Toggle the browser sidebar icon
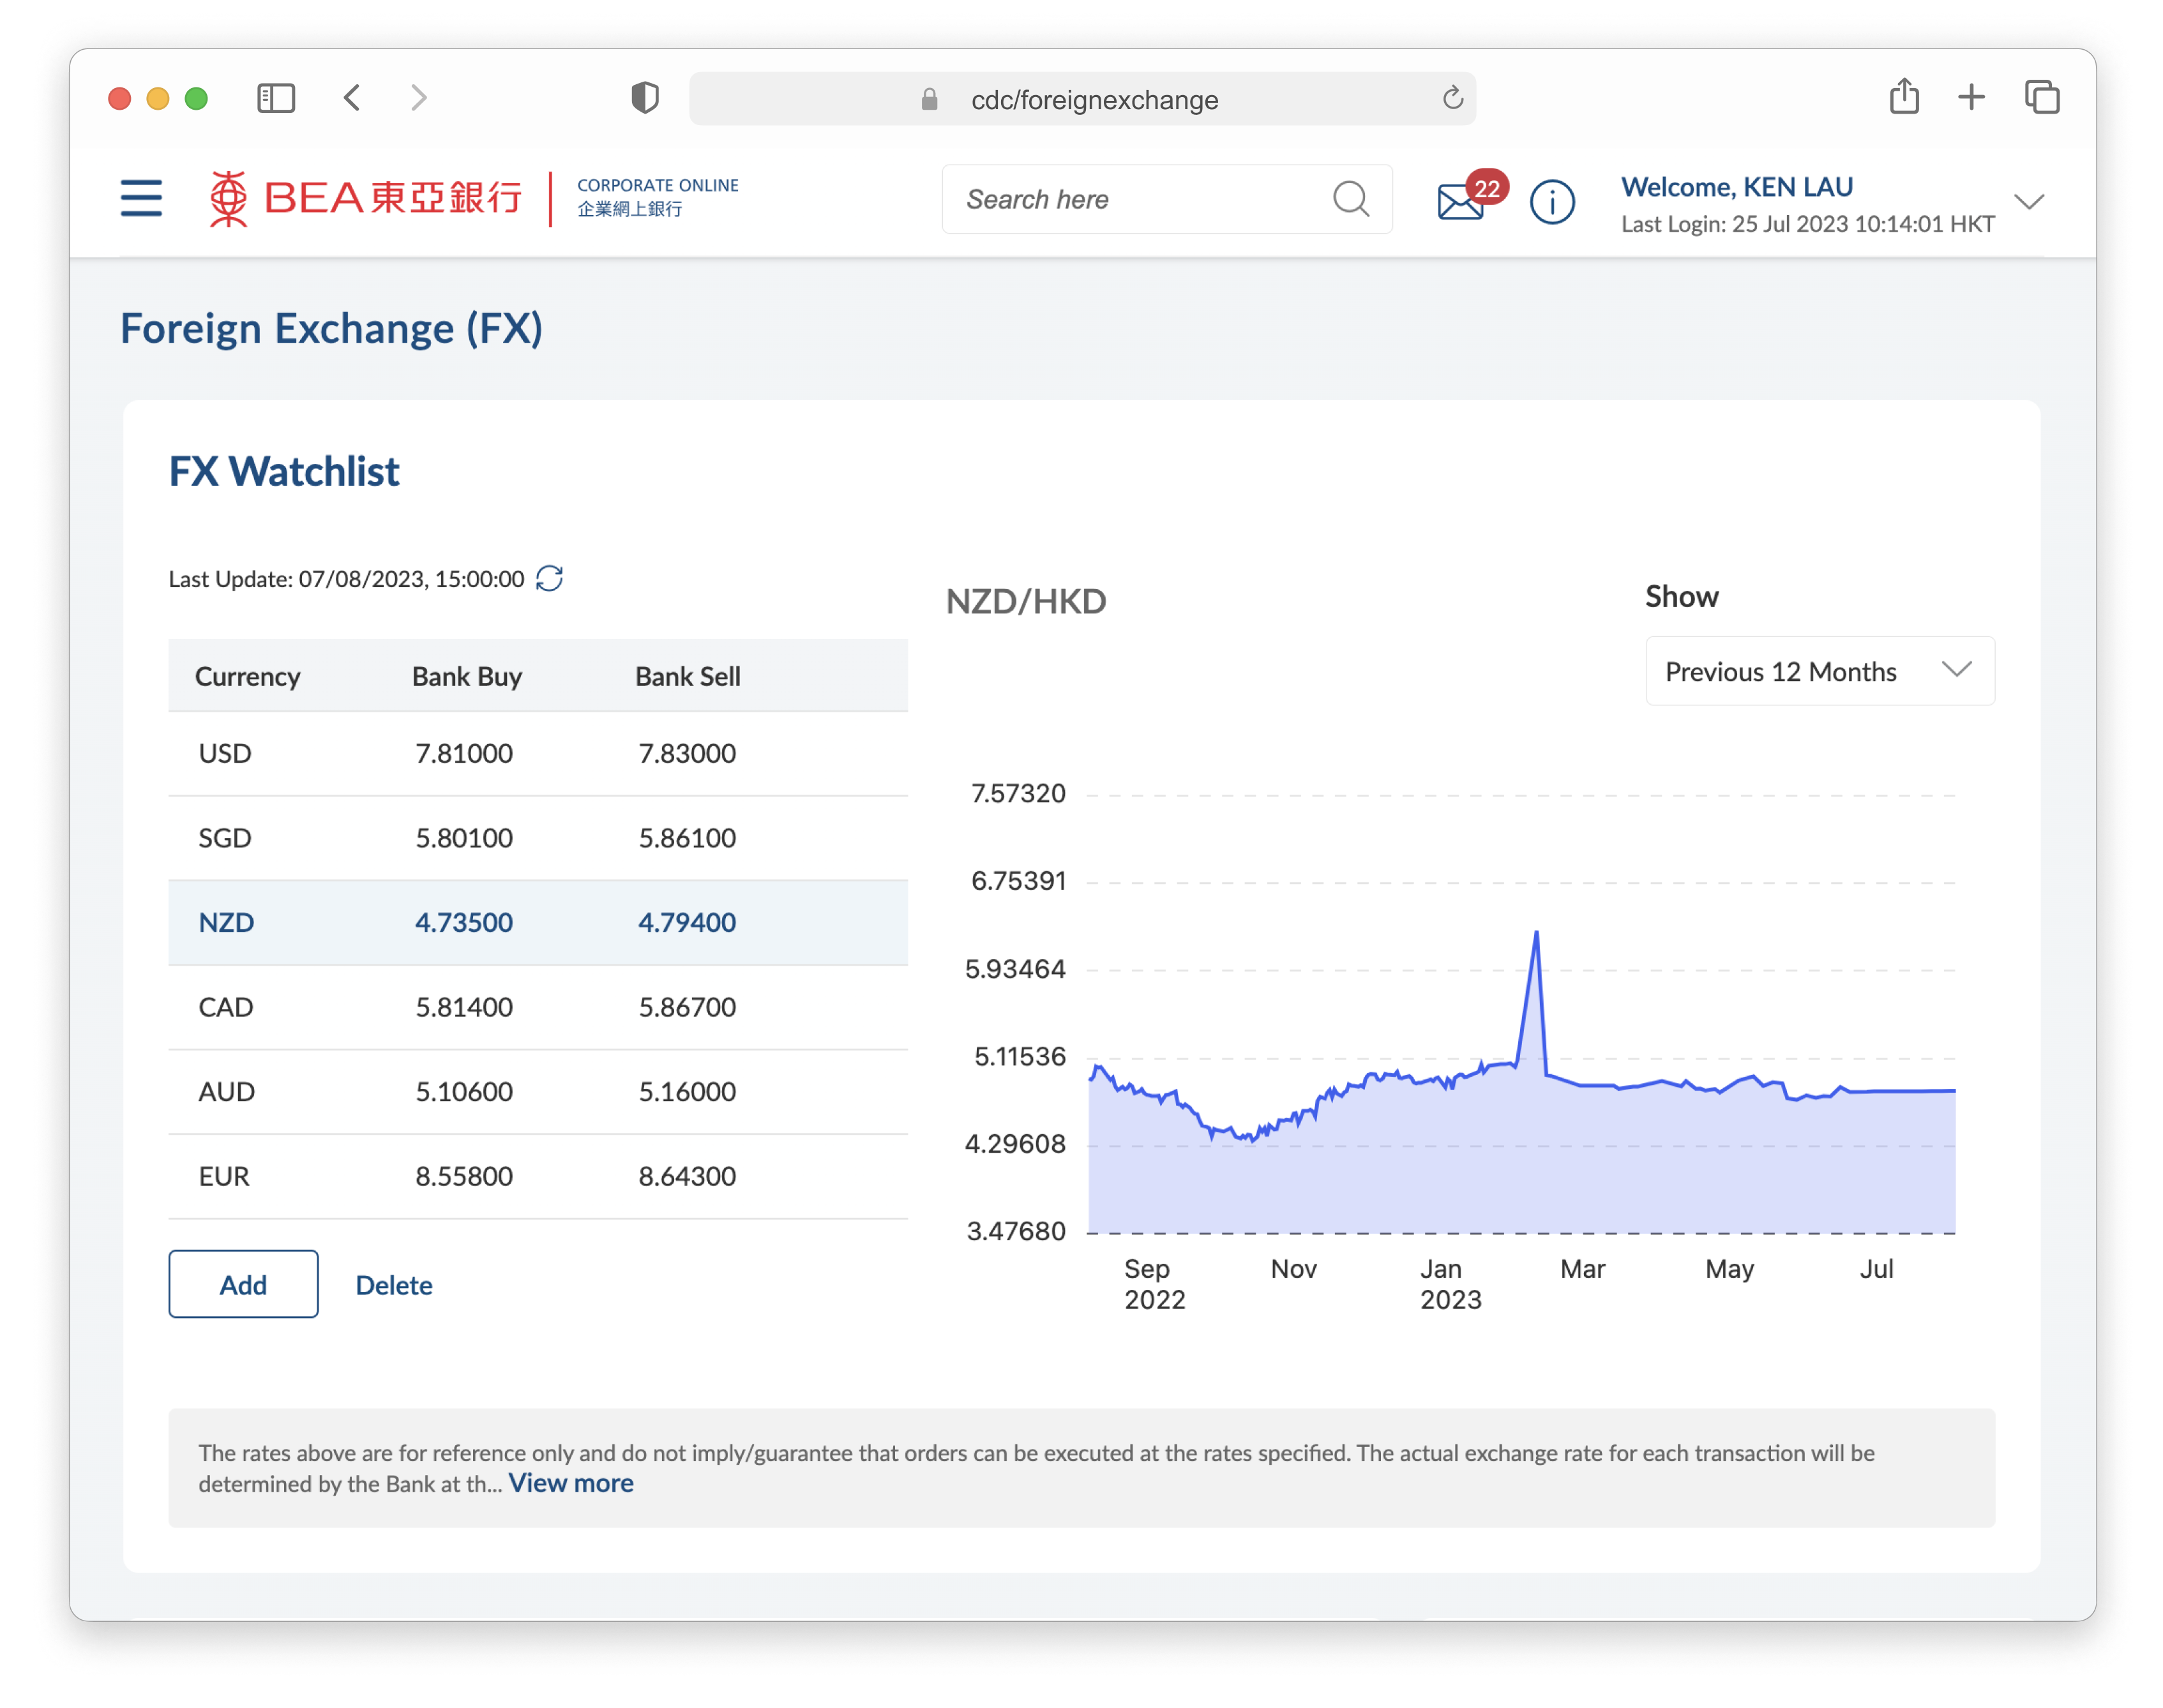The height and width of the screenshot is (1708, 2163). 276,98
